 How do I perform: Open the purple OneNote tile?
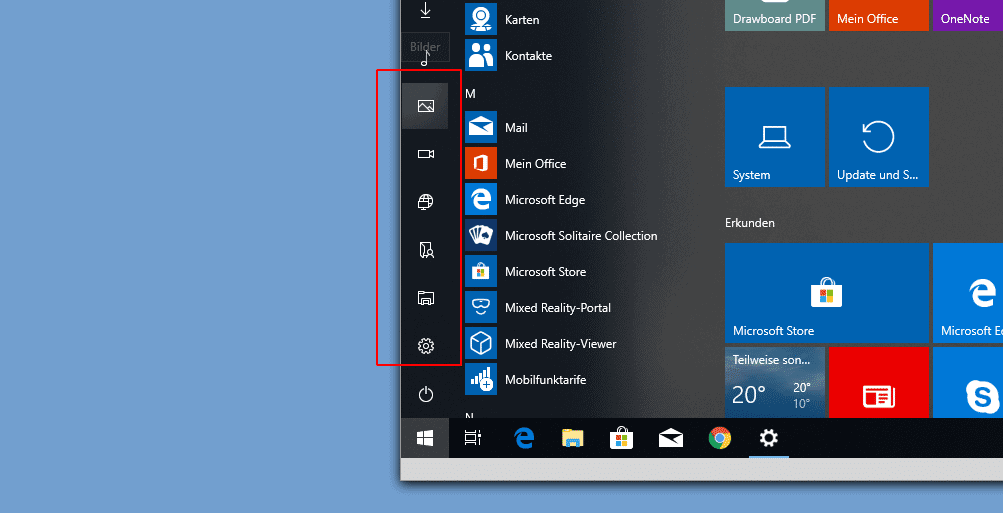968,15
